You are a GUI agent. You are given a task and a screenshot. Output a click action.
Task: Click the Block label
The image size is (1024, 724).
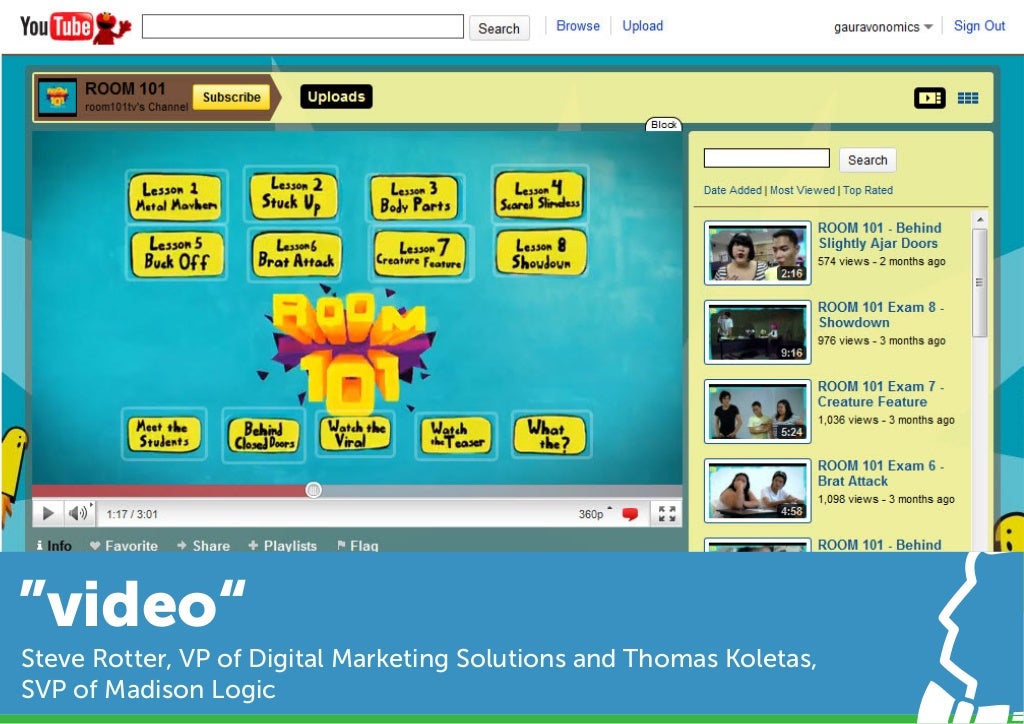pos(664,124)
